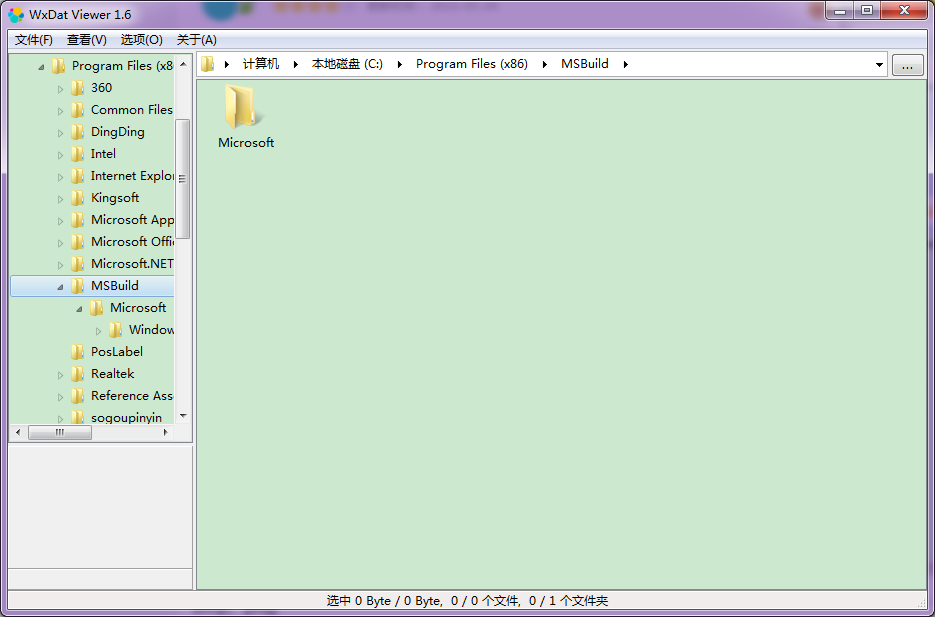Open the Microsoft folder icon in file pane
The image size is (935, 617).
(242, 108)
